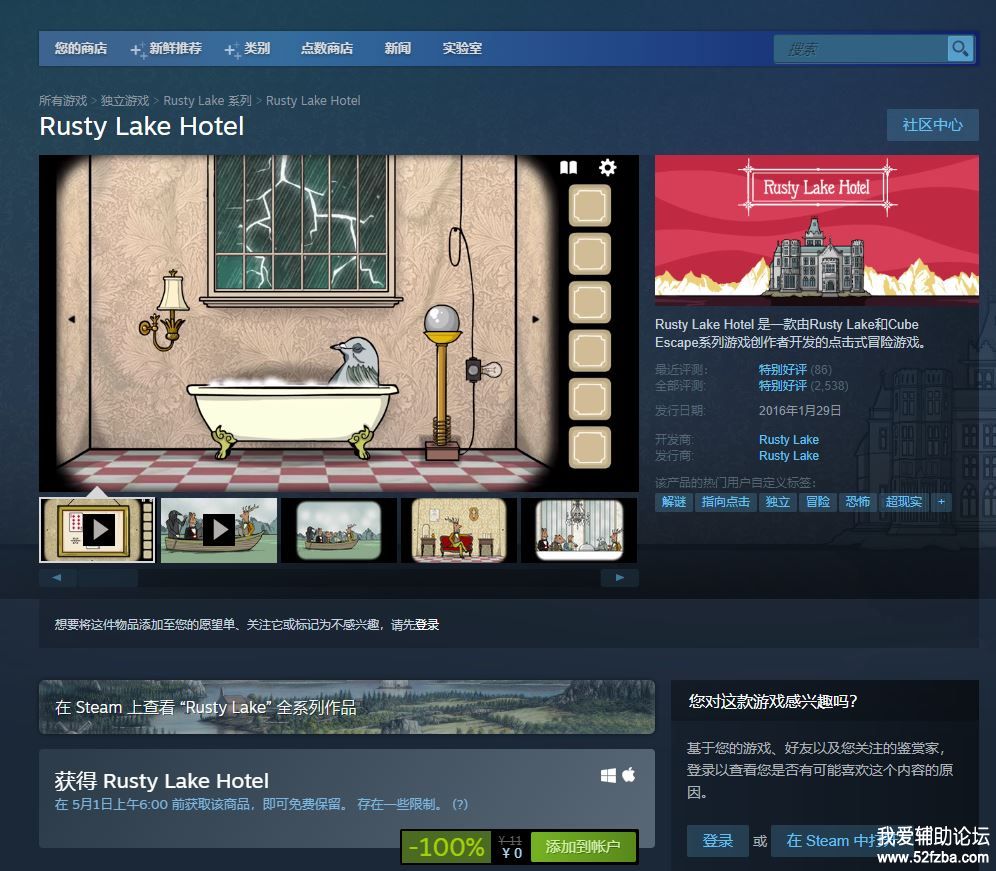Open the Rusty Lake developer link

coord(789,440)
